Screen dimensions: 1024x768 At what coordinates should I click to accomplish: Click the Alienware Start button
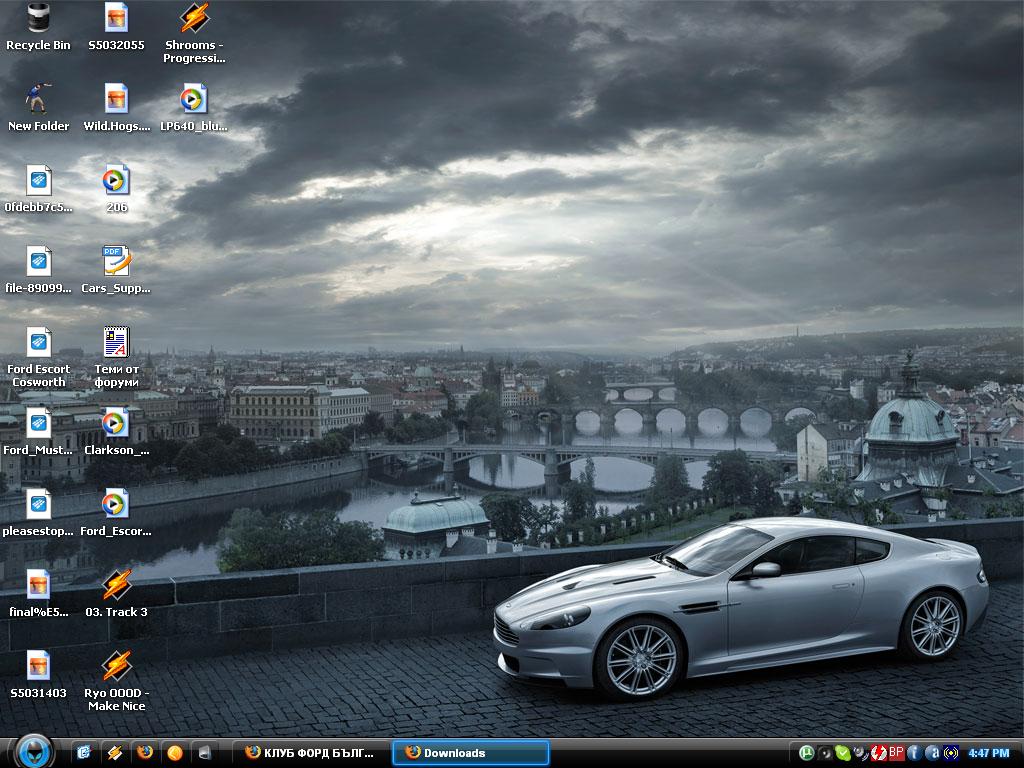[x=33, y=751]
